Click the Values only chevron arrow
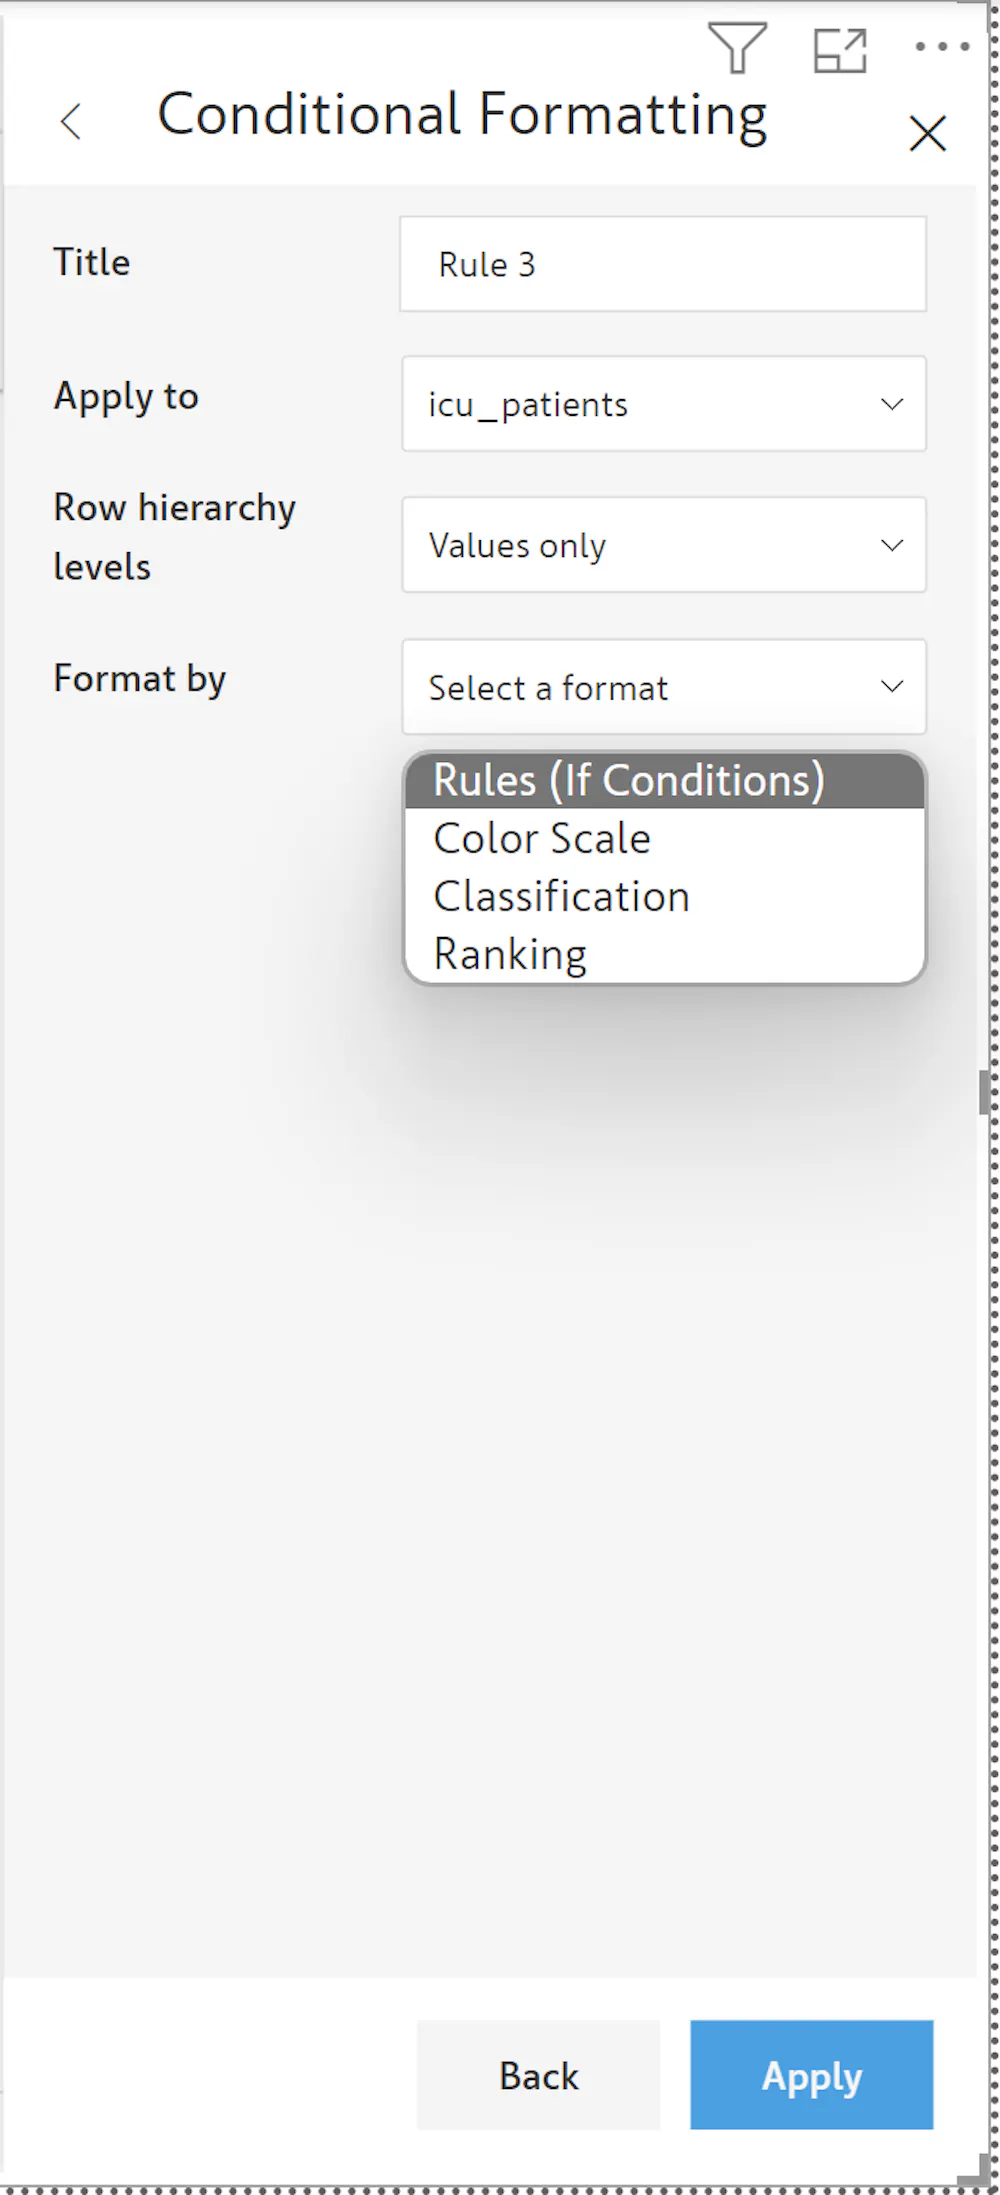 [891, 545]
